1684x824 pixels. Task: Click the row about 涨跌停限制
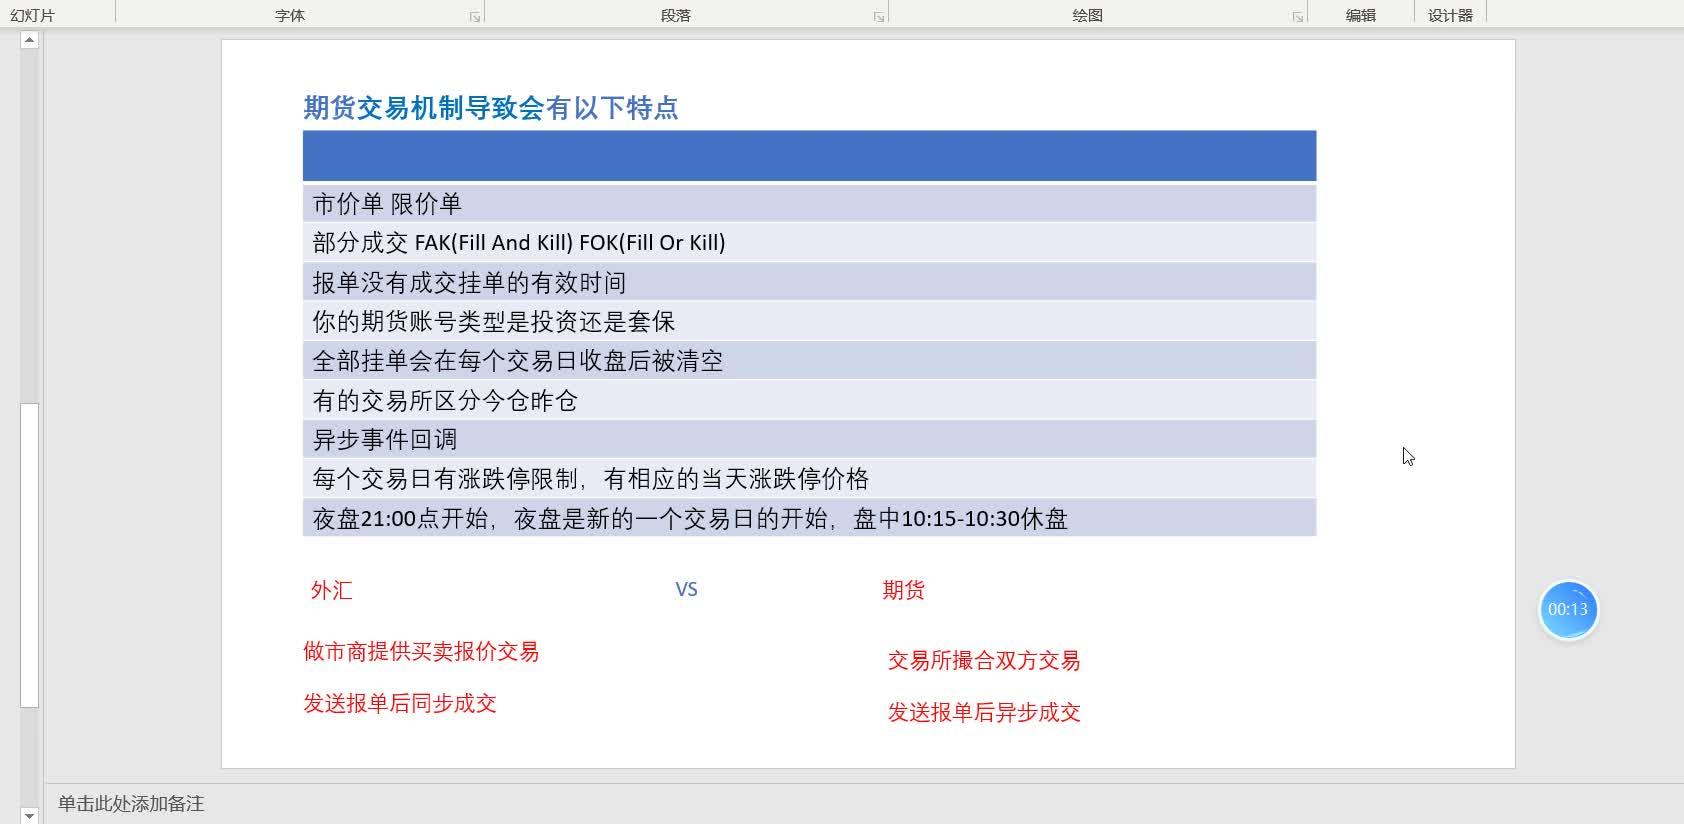(x=809, y=479)
